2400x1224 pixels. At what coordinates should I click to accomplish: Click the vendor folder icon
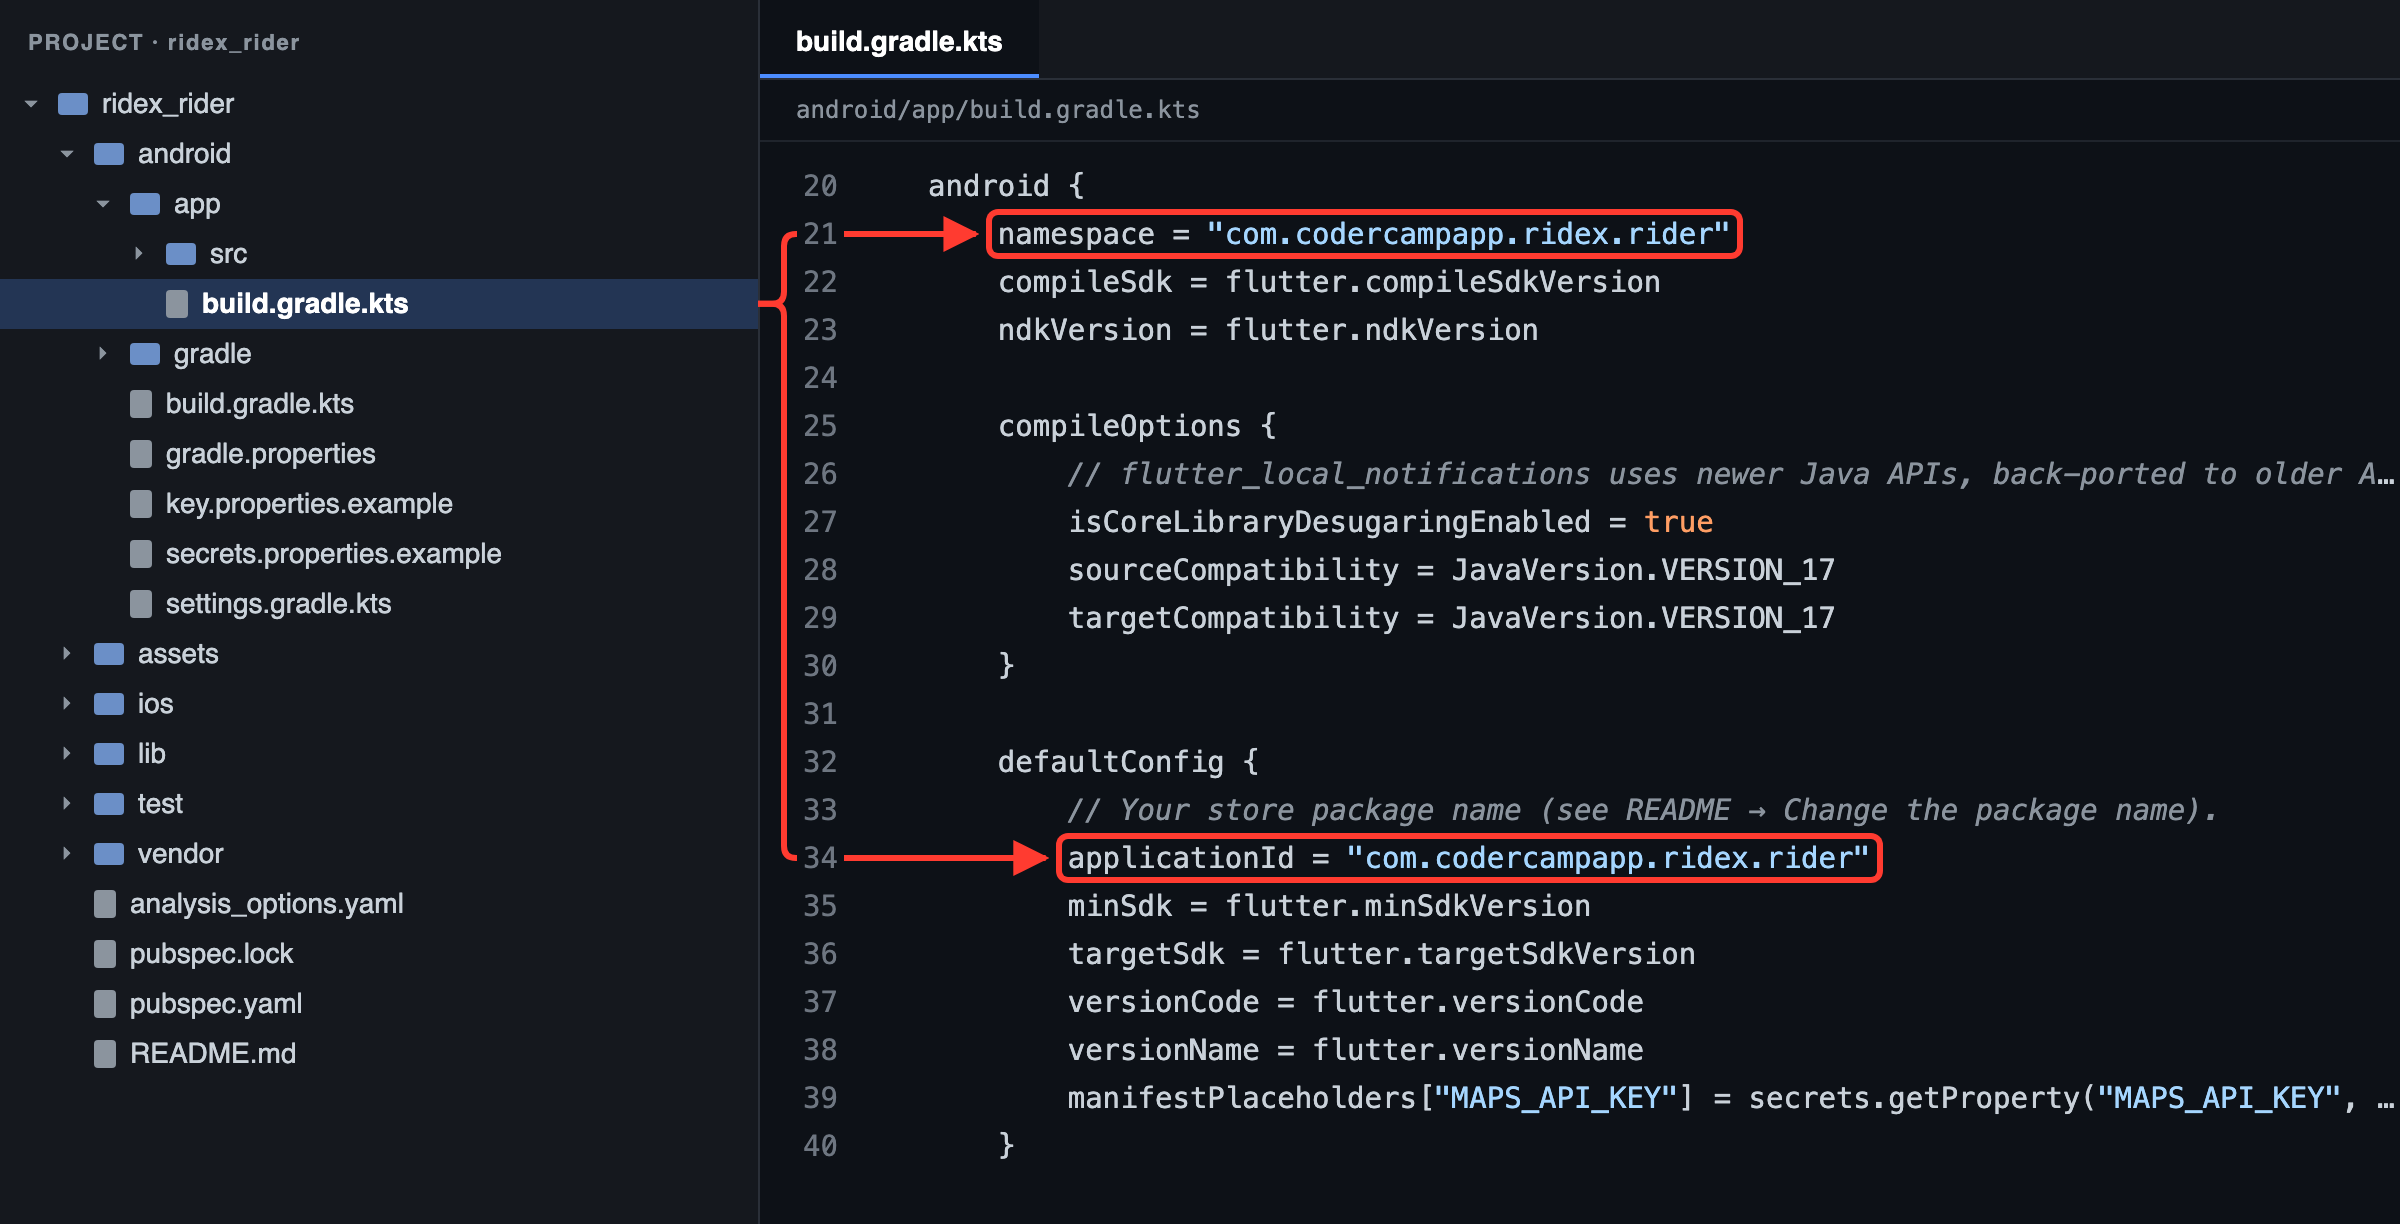click(109, 854)
